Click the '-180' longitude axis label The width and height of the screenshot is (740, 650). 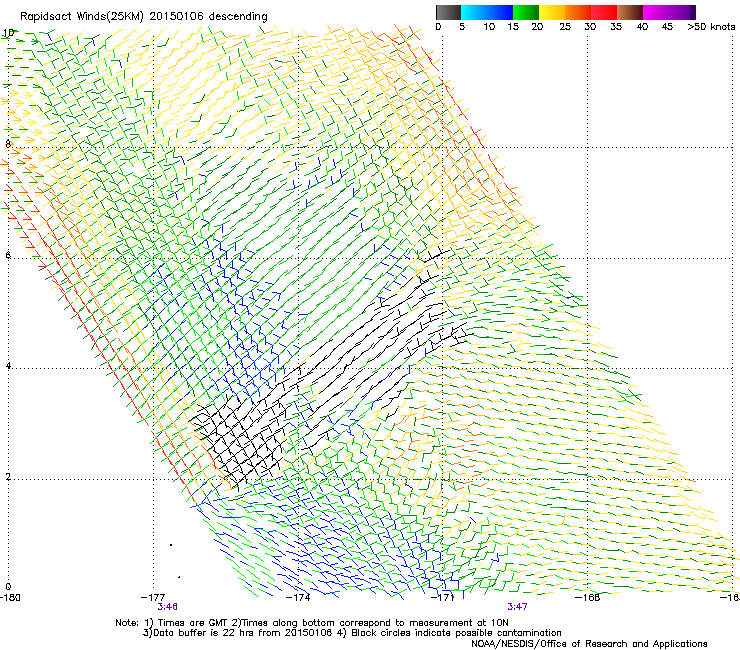(10, 598)
